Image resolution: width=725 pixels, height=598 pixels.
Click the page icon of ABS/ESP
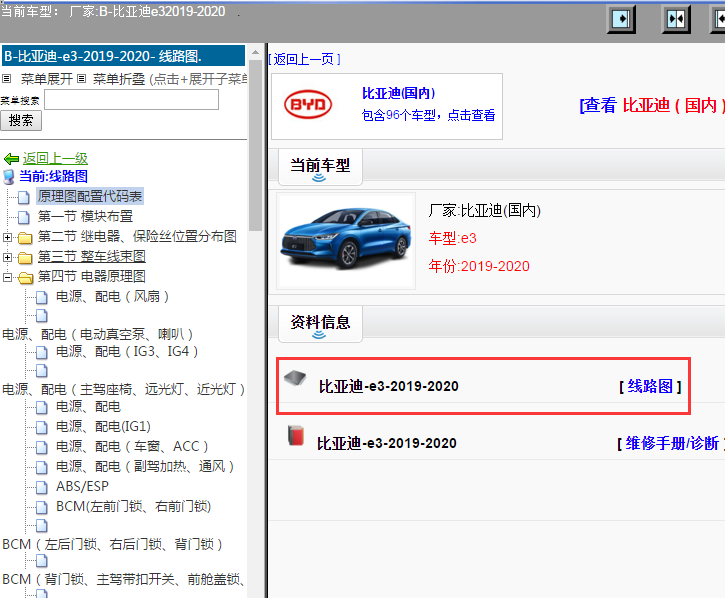point(42,487)
